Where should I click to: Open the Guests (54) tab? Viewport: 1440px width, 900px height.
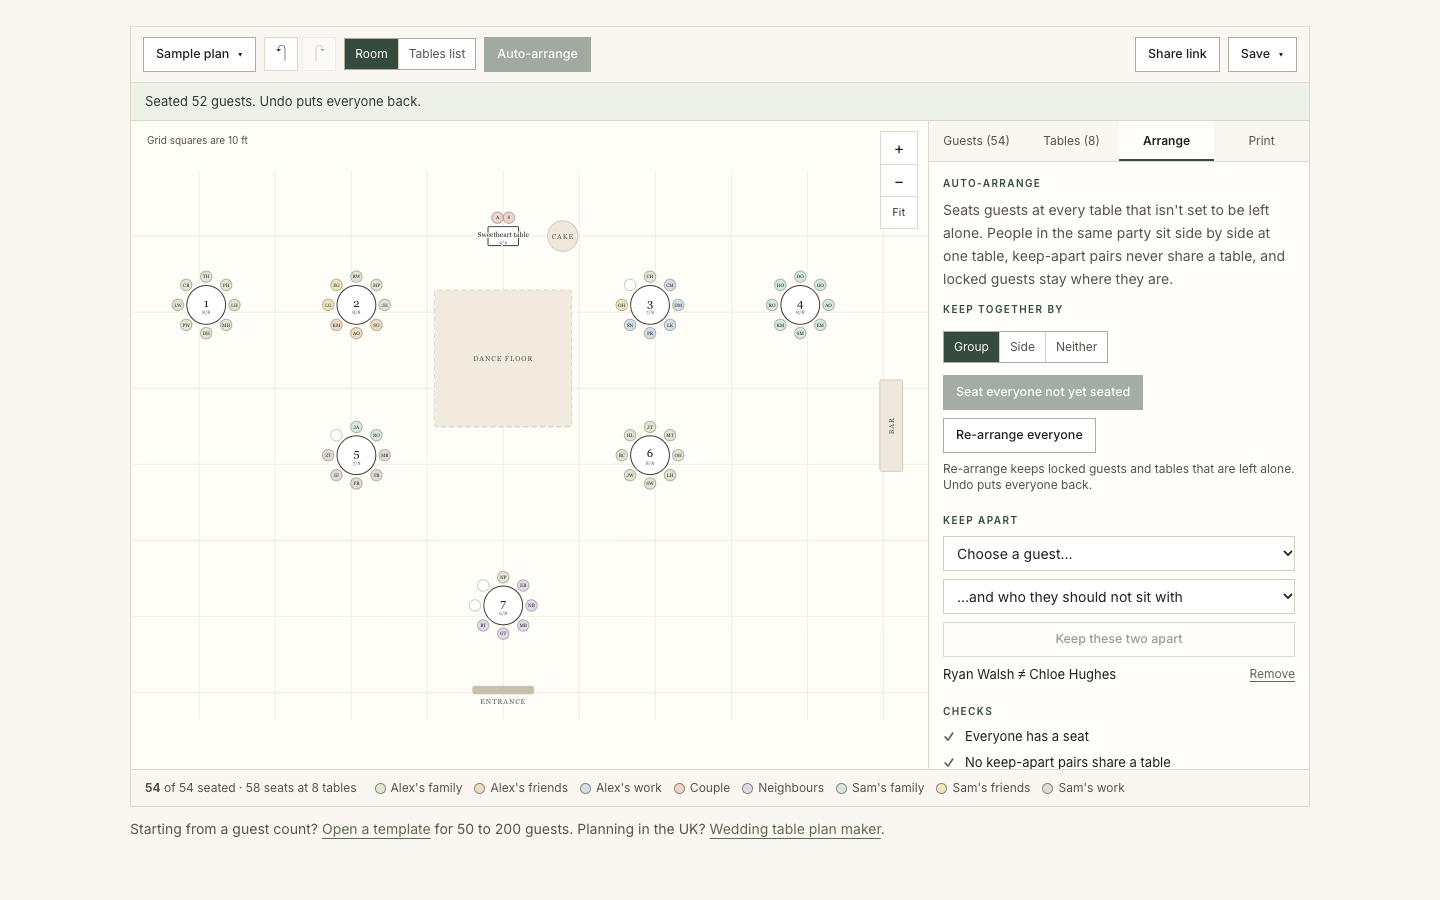click(976, 141)
